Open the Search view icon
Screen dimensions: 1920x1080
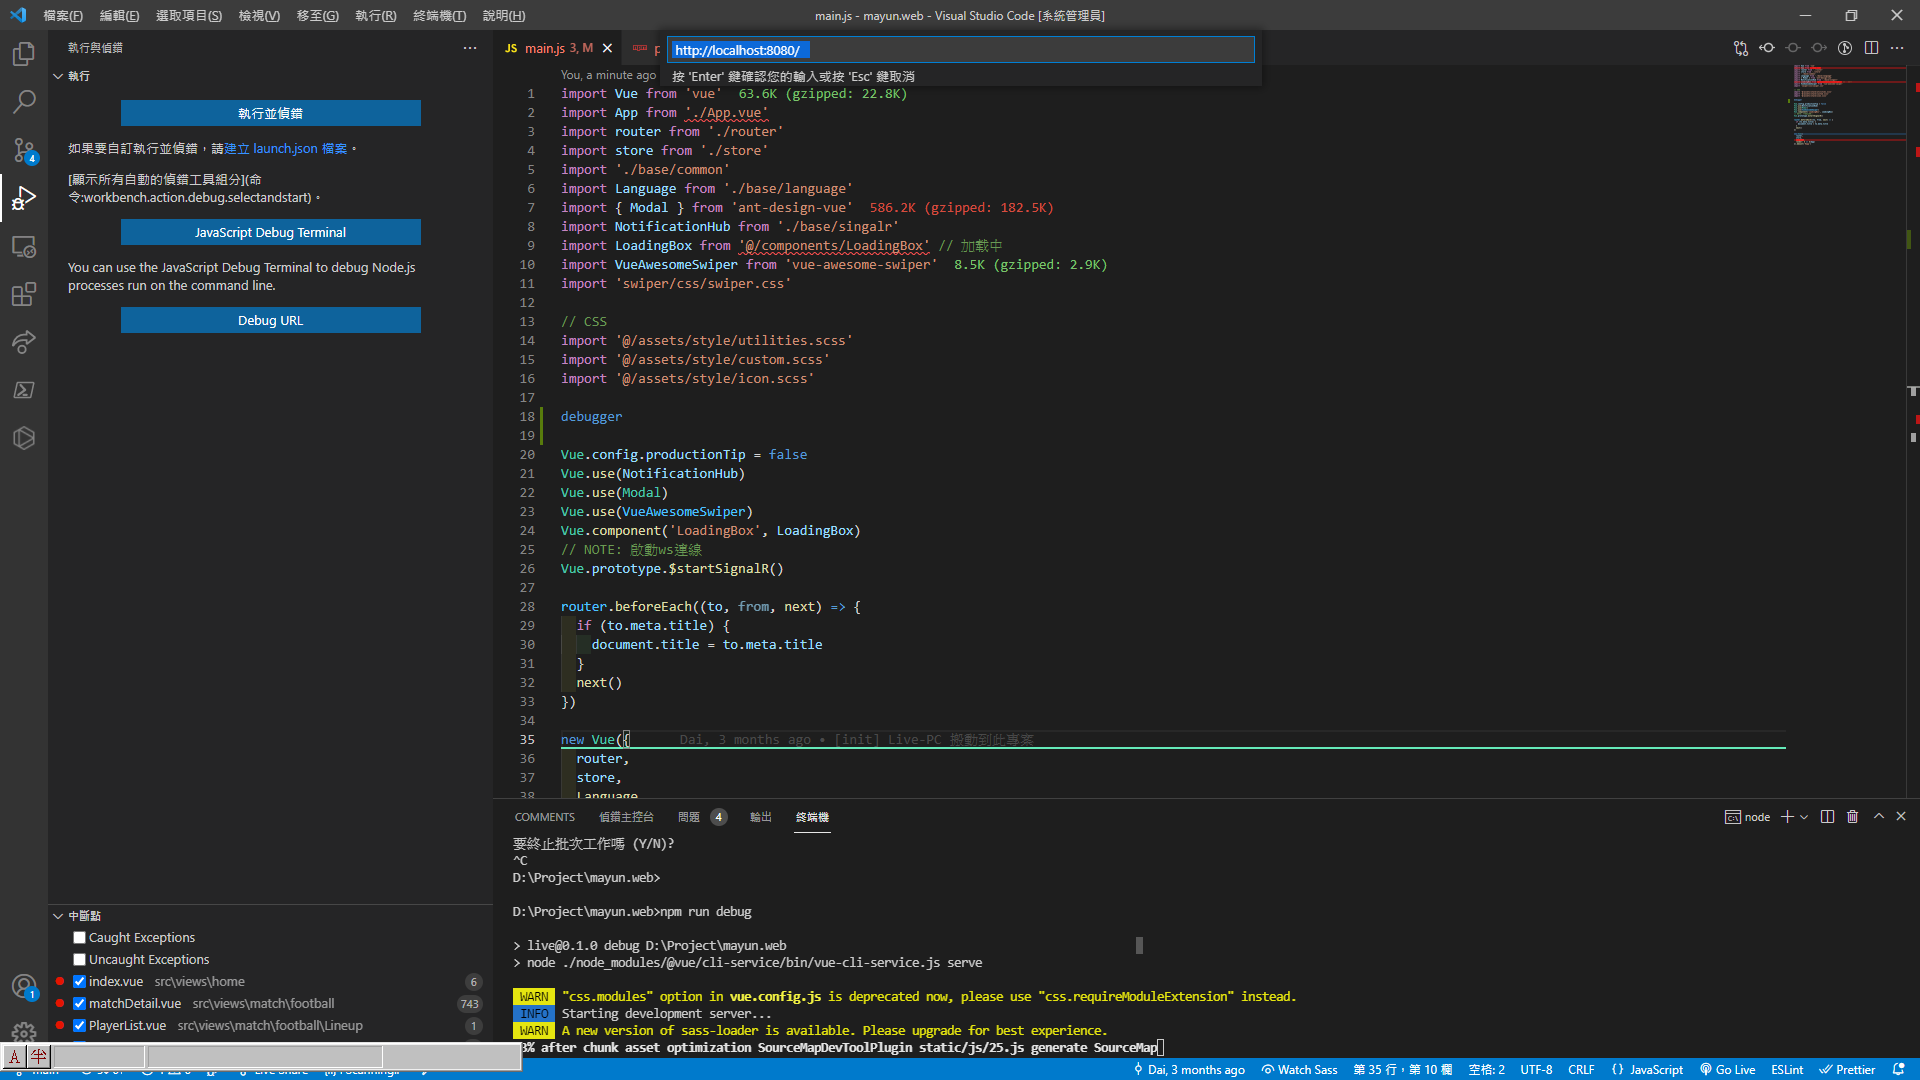pyautogui.click(x=24, y=102)
